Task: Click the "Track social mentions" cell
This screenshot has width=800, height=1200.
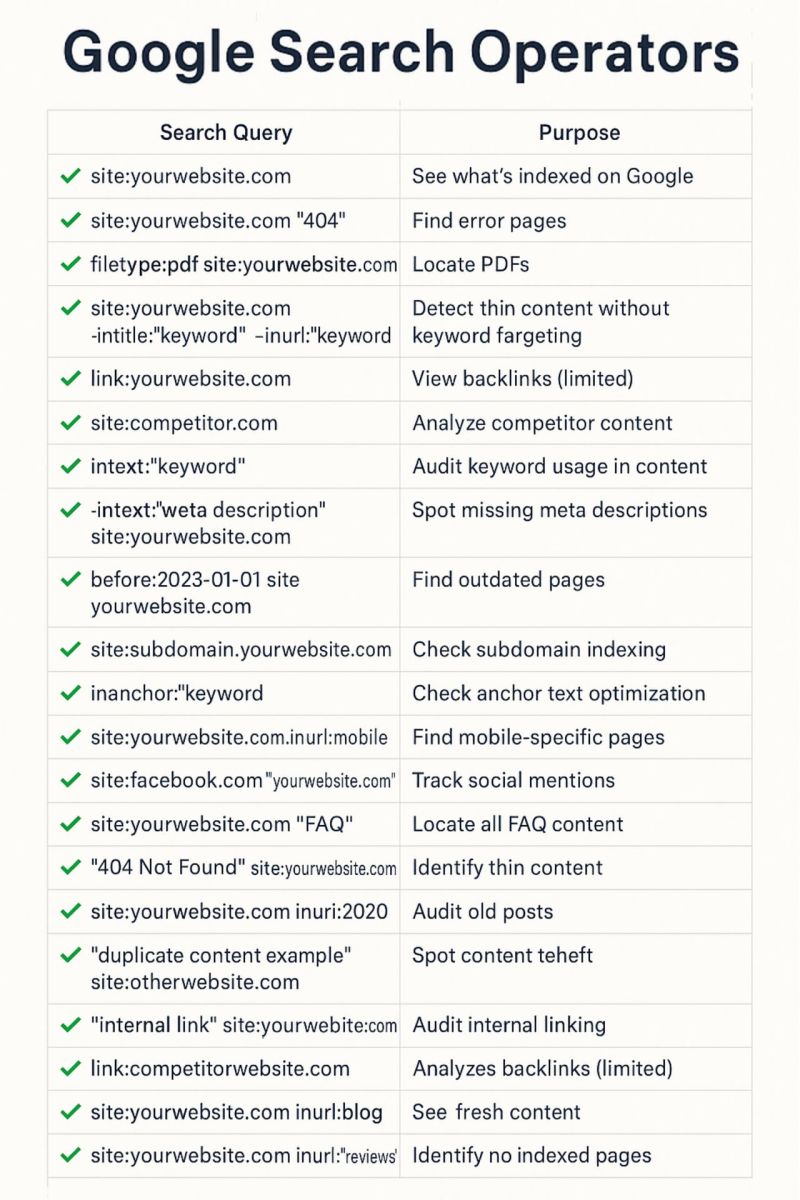Action: [513, 780]
